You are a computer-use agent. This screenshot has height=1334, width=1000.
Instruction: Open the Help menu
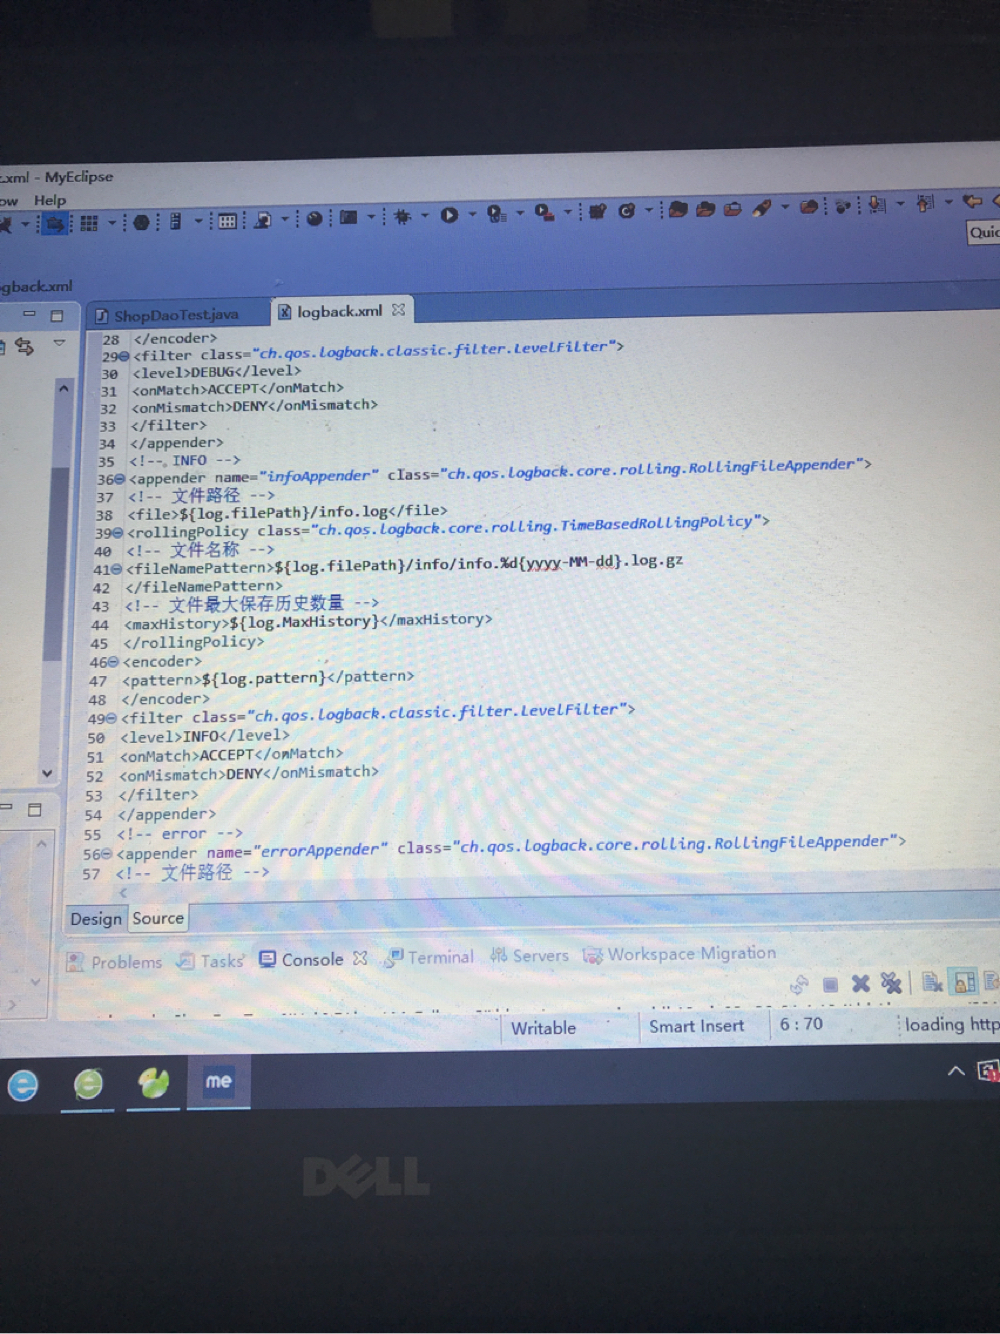click(x=50, y=200)
